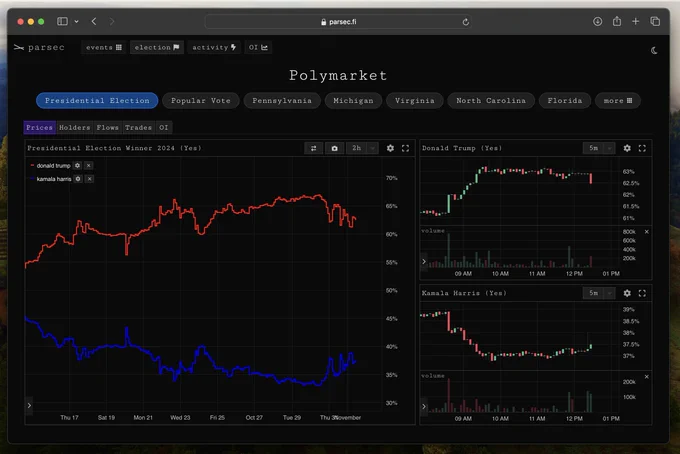Open the activity page
Image resolution: width=680 pixels, height=454 pixels.
tap(214, 47)
